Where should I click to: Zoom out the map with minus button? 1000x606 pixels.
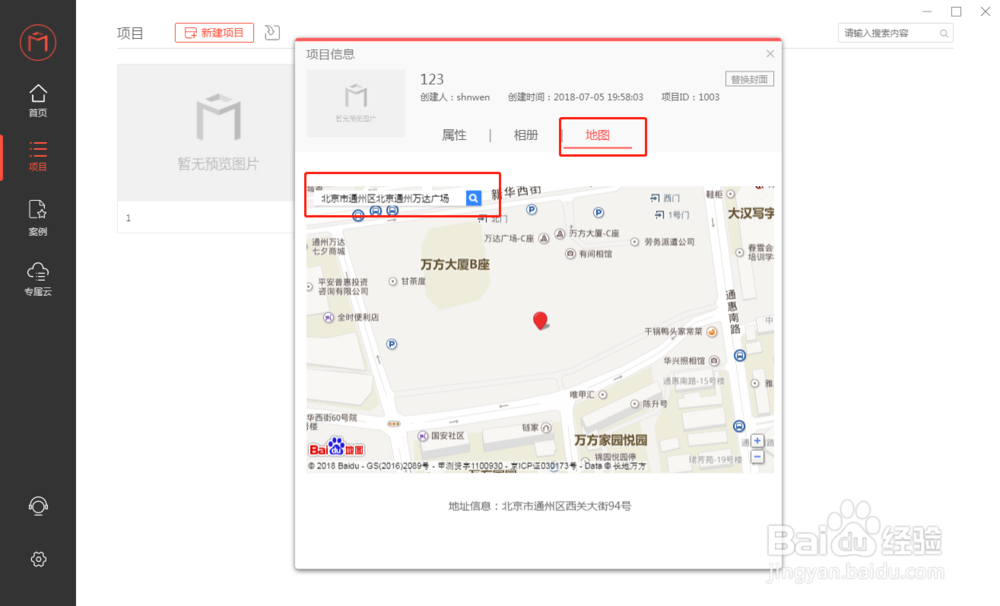[757, 457]
